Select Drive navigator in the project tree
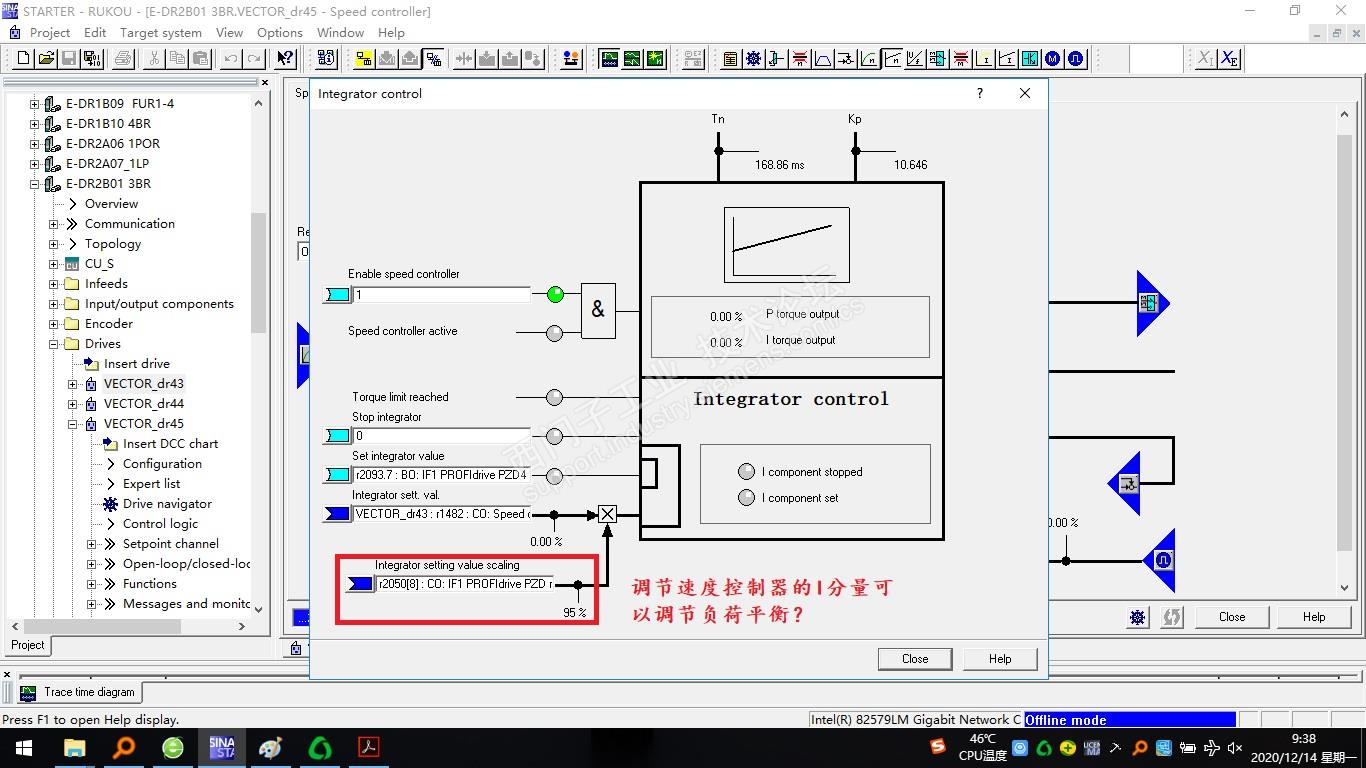This screenshot has height=768, width=1366. (167, 504)
